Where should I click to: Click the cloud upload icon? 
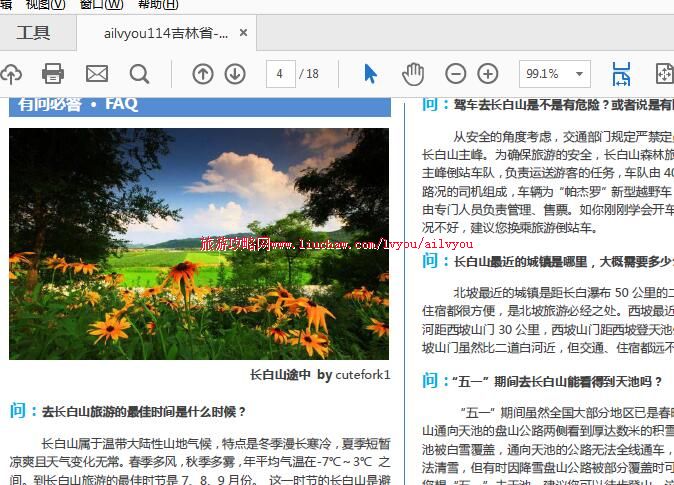10,74
